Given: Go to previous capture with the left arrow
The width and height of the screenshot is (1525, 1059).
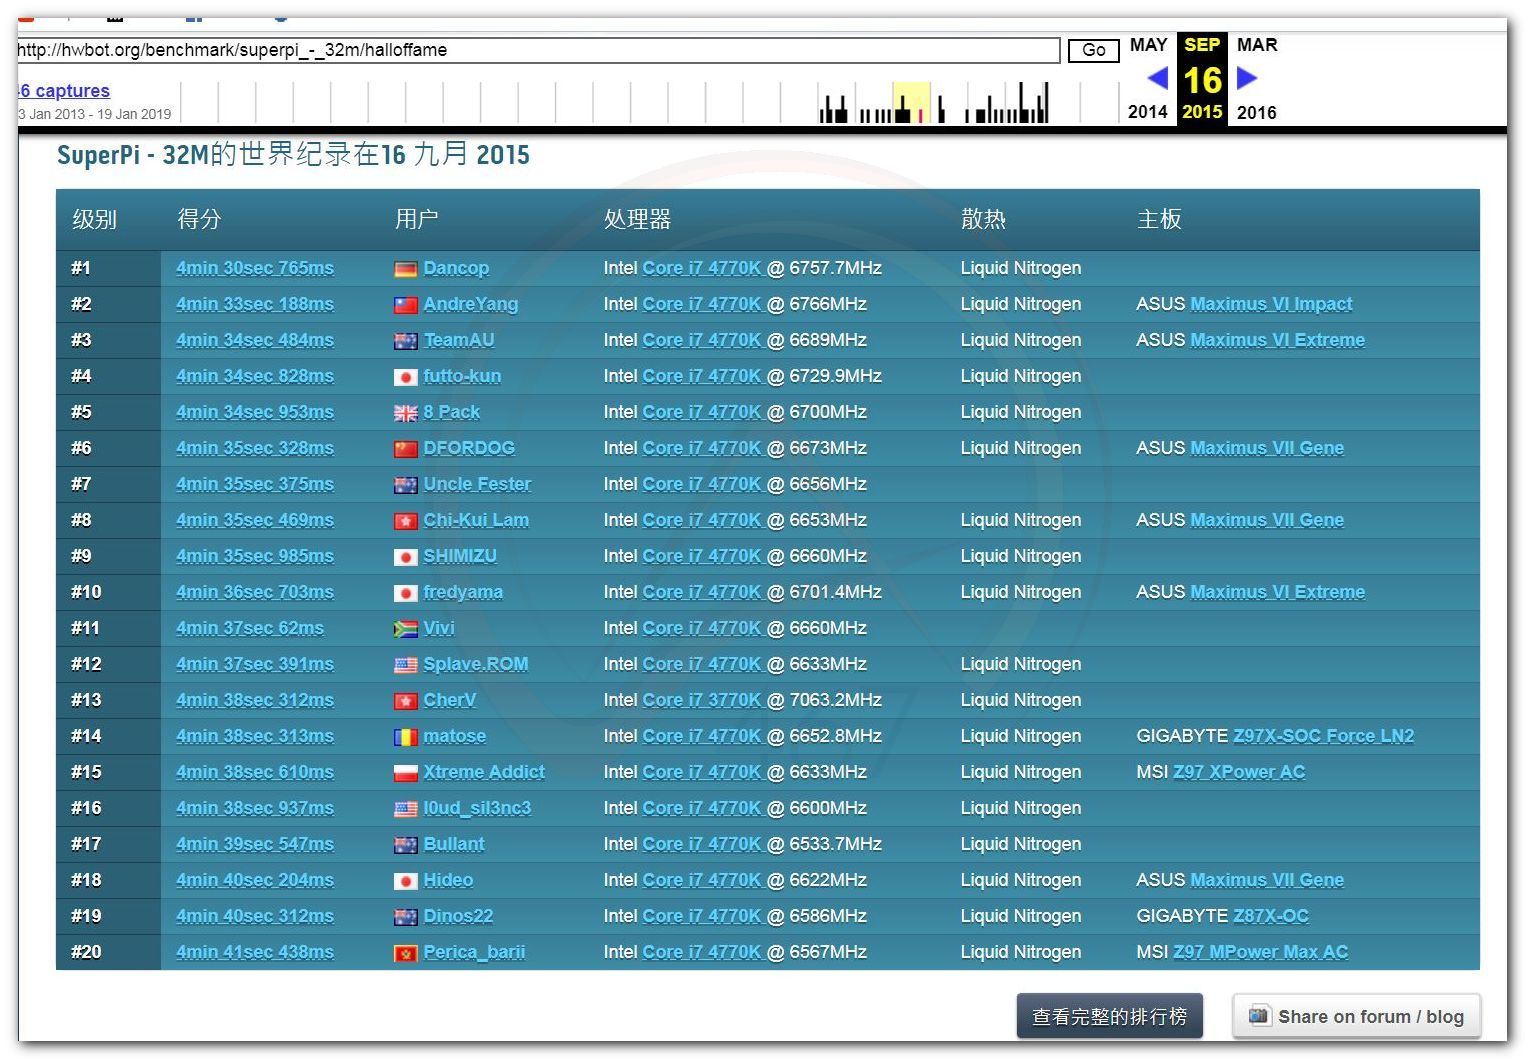Looking at the screenshot, I should click(1157, 78).
